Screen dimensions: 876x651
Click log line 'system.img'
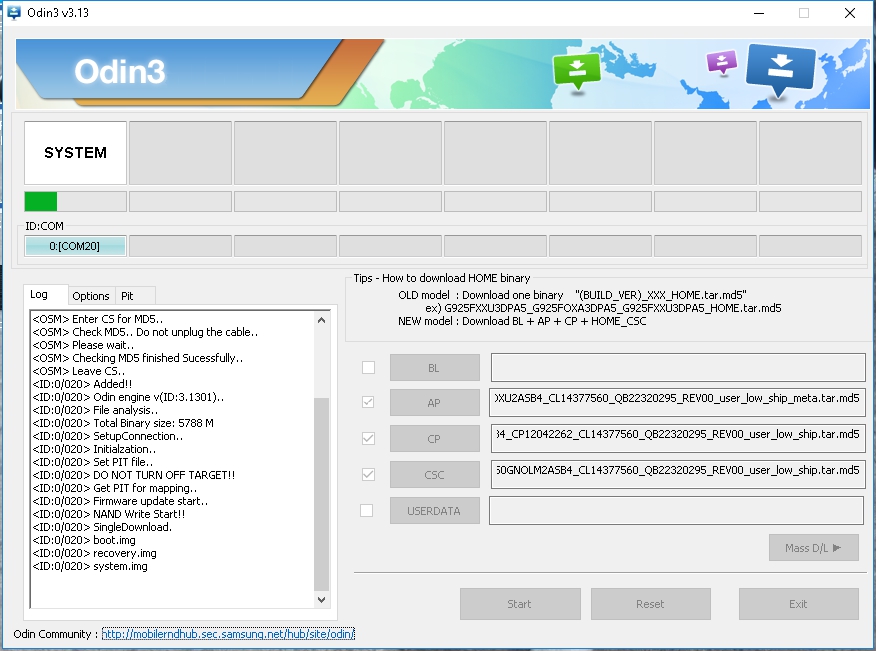point(90,566)
